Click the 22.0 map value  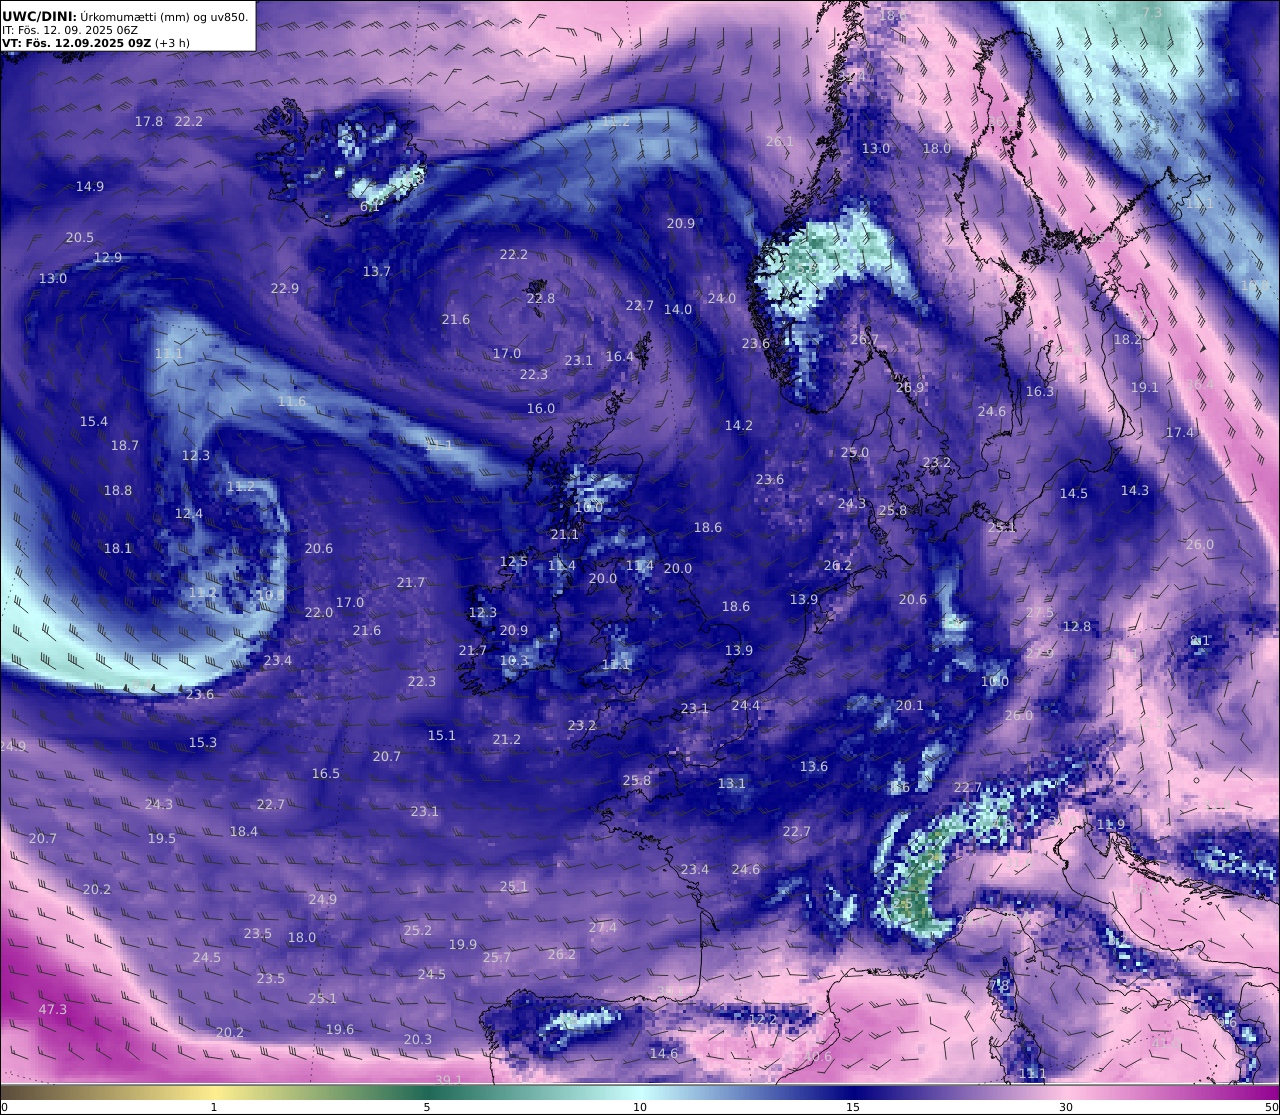319,613
